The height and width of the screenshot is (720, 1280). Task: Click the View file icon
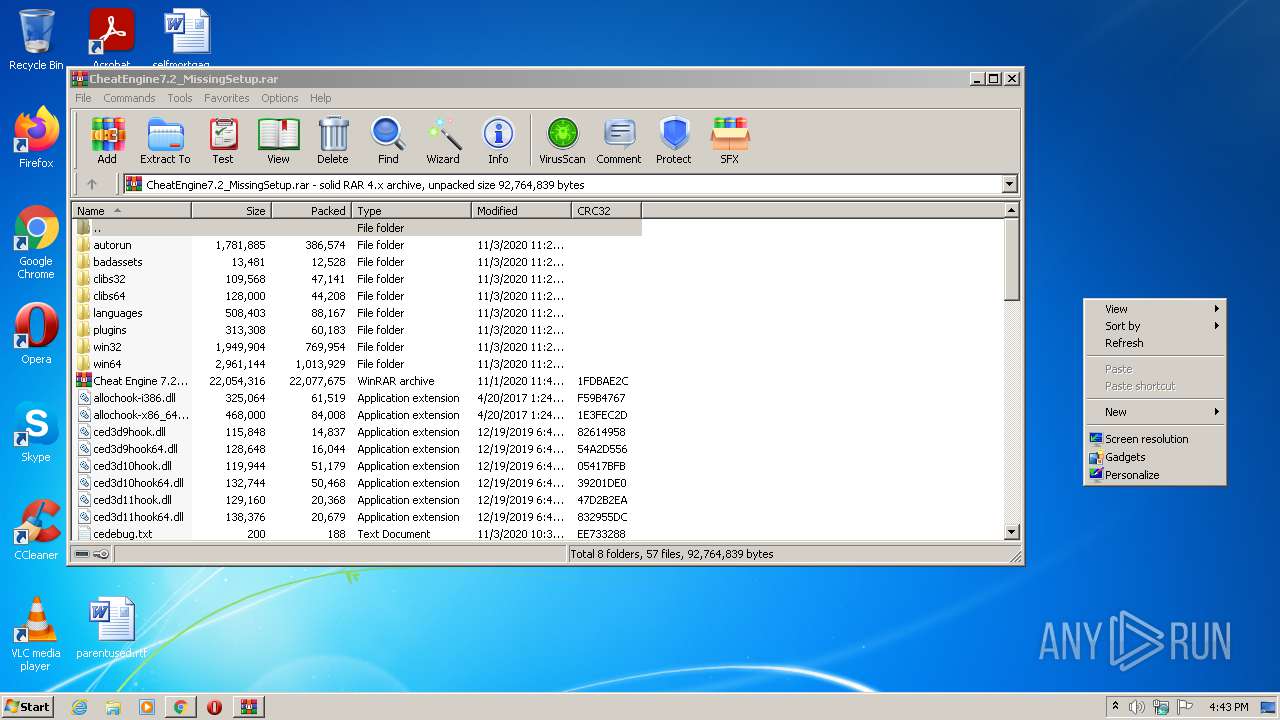278,140
